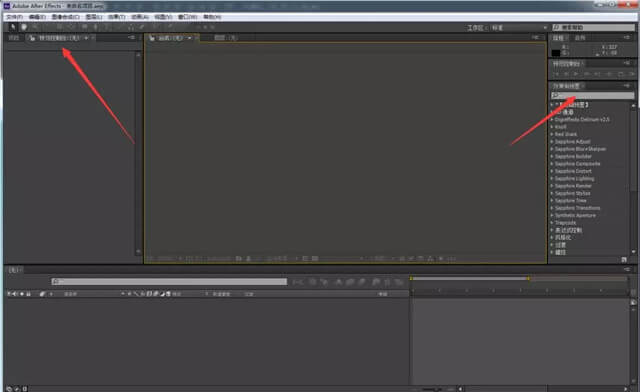Viewport: 640px width, 392px height.
Task: Click the search help input field
Action: 593,27
